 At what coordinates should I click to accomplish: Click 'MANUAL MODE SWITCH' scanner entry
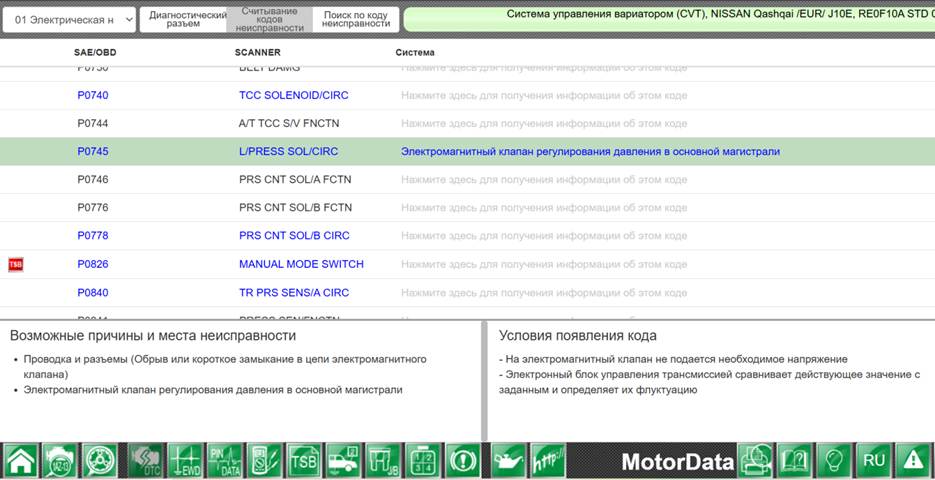[x=301, y=264]
